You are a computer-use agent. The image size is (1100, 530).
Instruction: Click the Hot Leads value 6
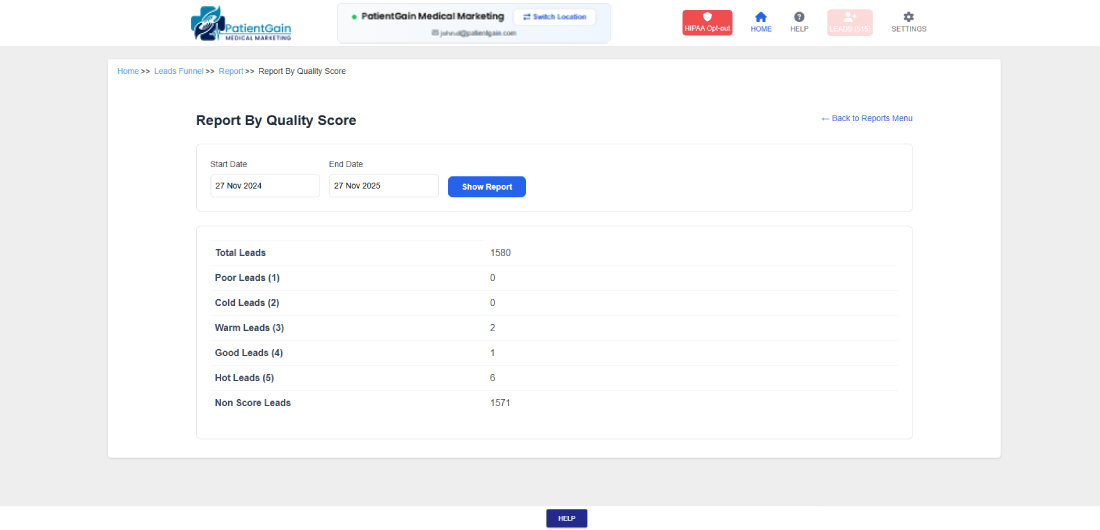click(x=492, y=378)
